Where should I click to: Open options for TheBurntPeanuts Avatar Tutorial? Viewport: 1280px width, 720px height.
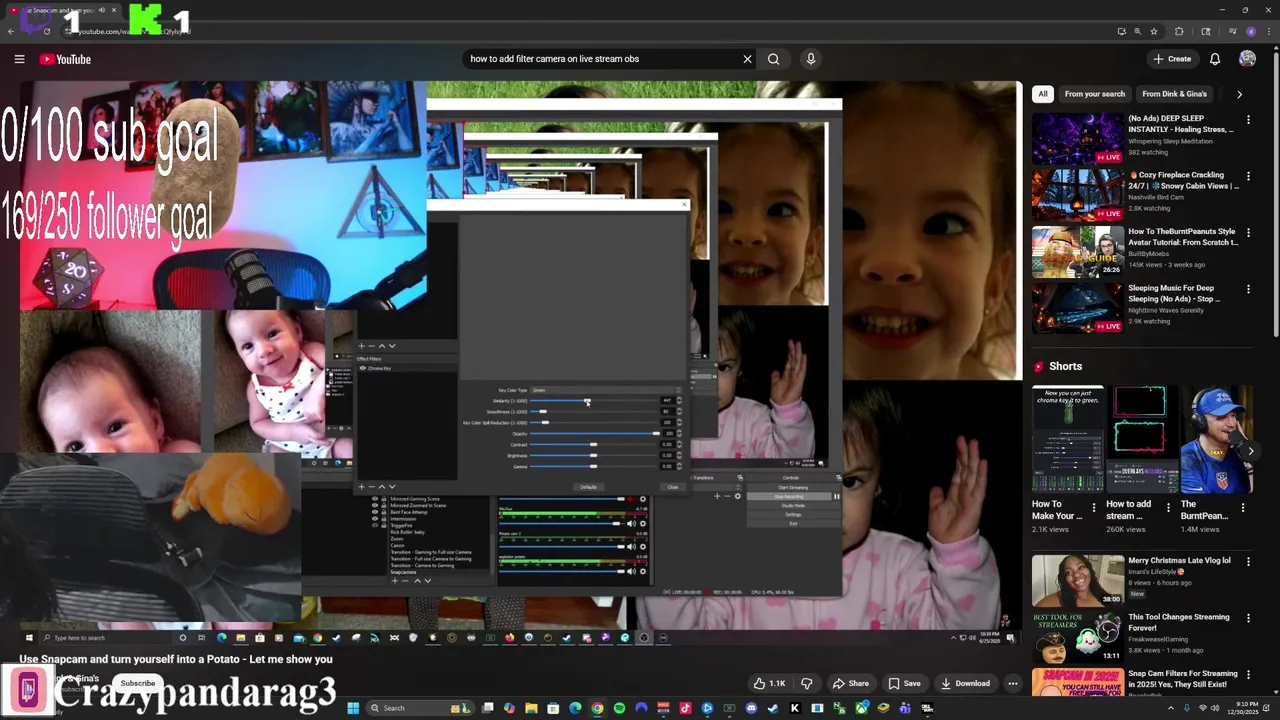[x=1247, y=233]
